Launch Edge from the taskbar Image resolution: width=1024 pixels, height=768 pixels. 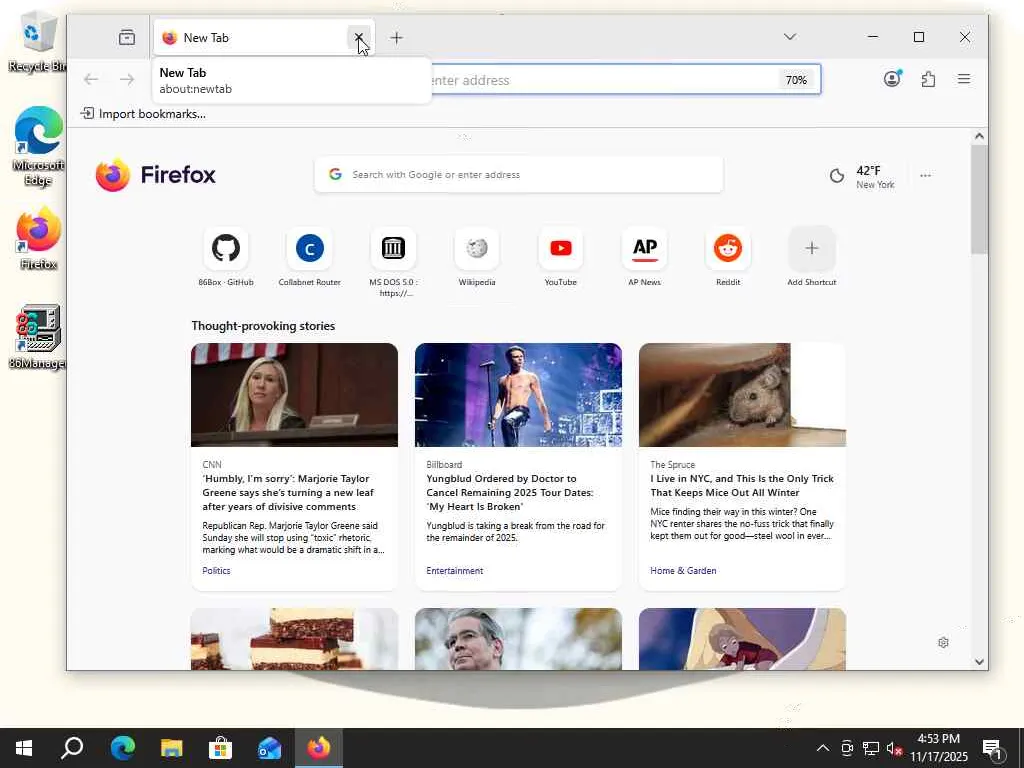coord(122,748)
